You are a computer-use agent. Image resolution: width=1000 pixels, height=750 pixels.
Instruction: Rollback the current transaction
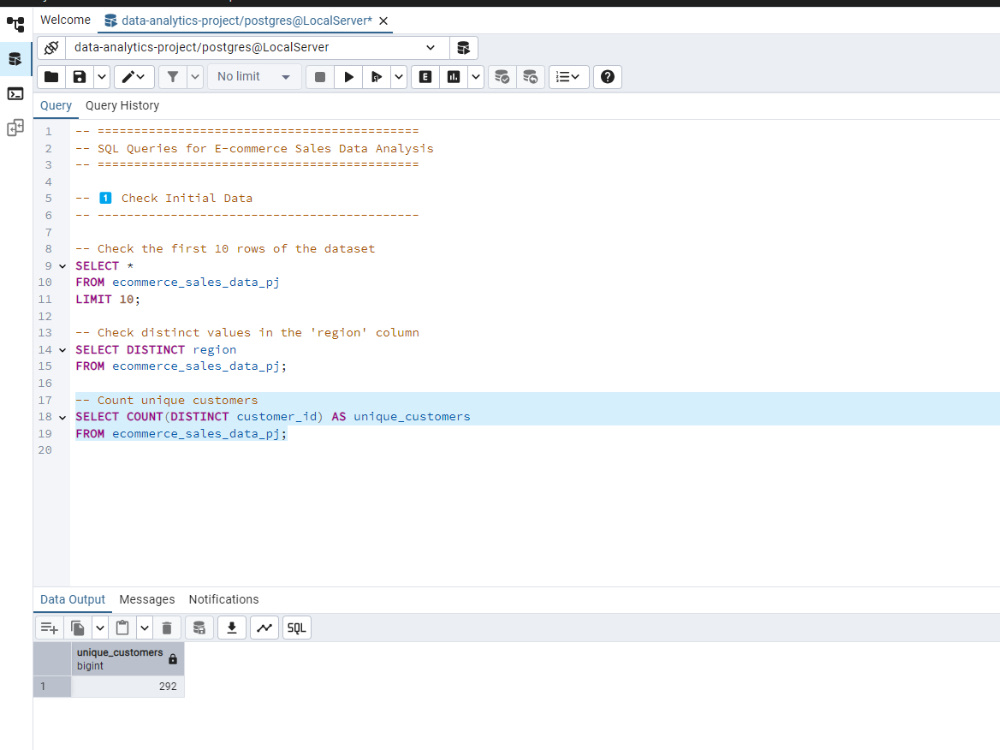click(530, 77)
